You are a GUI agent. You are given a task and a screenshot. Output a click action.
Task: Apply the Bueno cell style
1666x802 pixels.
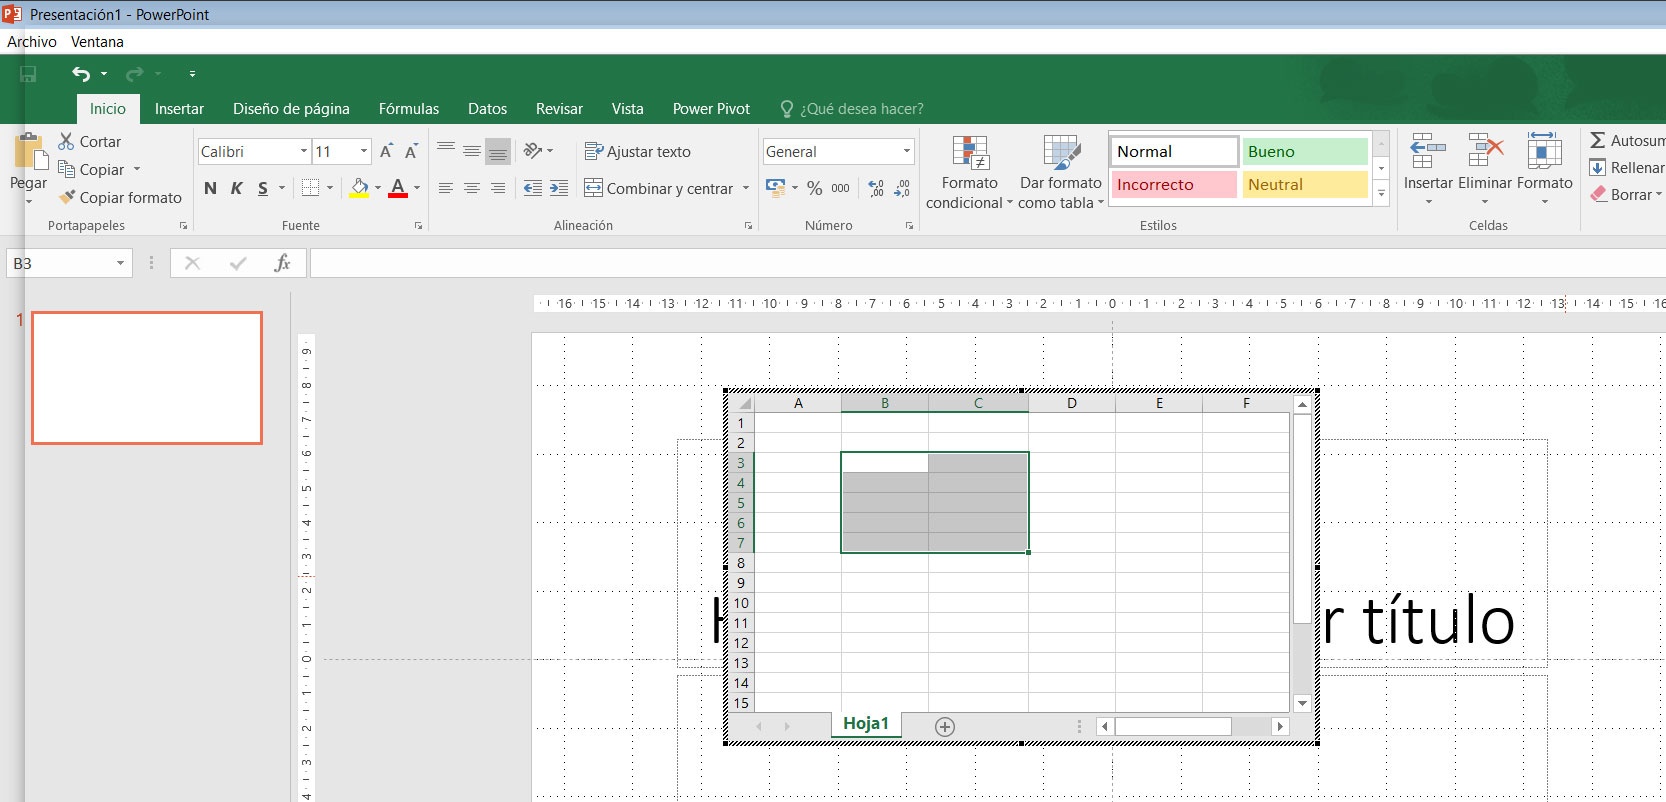click(x=1305, y=152)
